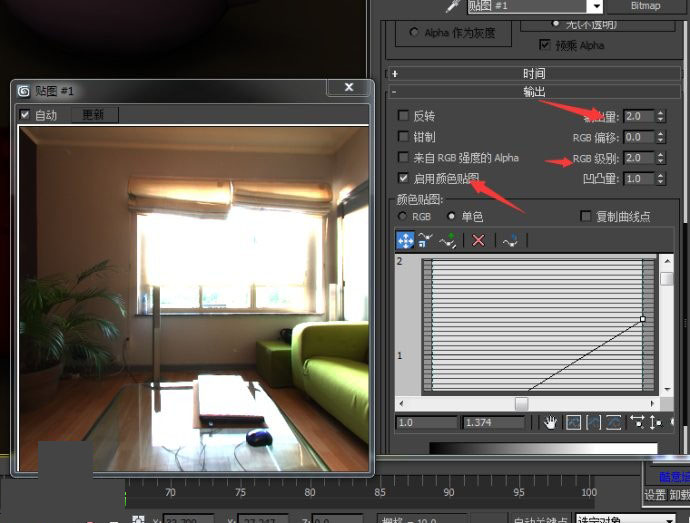Click the RGB 偏移 spinner arrows
690x523 pixels.
[x=660, y=137]
